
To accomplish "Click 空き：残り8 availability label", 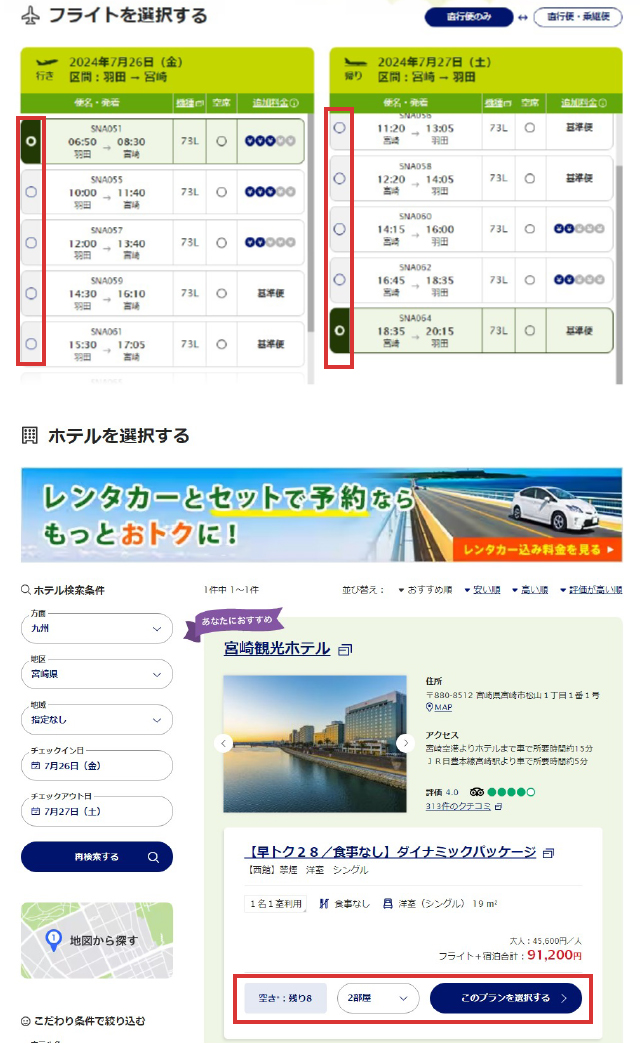I will [285, 998].
